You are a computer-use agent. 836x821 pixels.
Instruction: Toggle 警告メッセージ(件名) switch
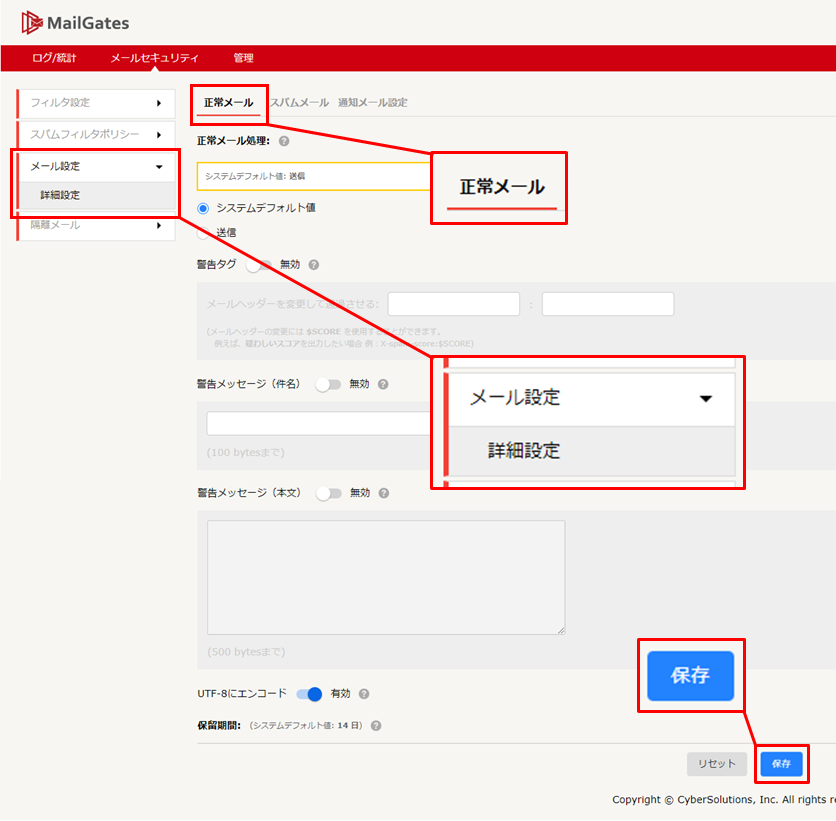[328, 384]
